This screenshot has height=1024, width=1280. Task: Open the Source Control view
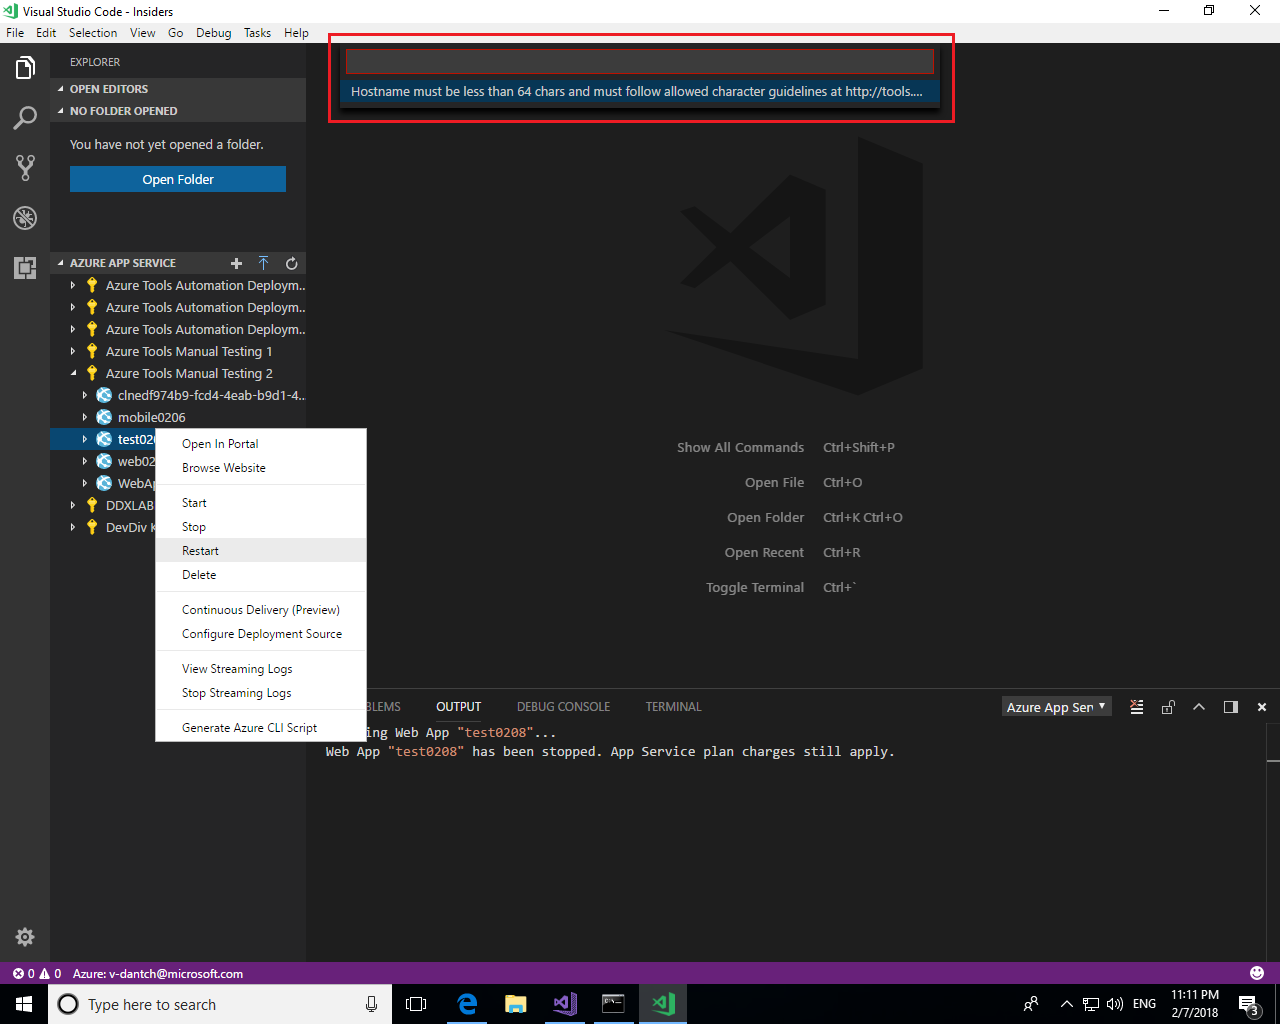point(24,168)
